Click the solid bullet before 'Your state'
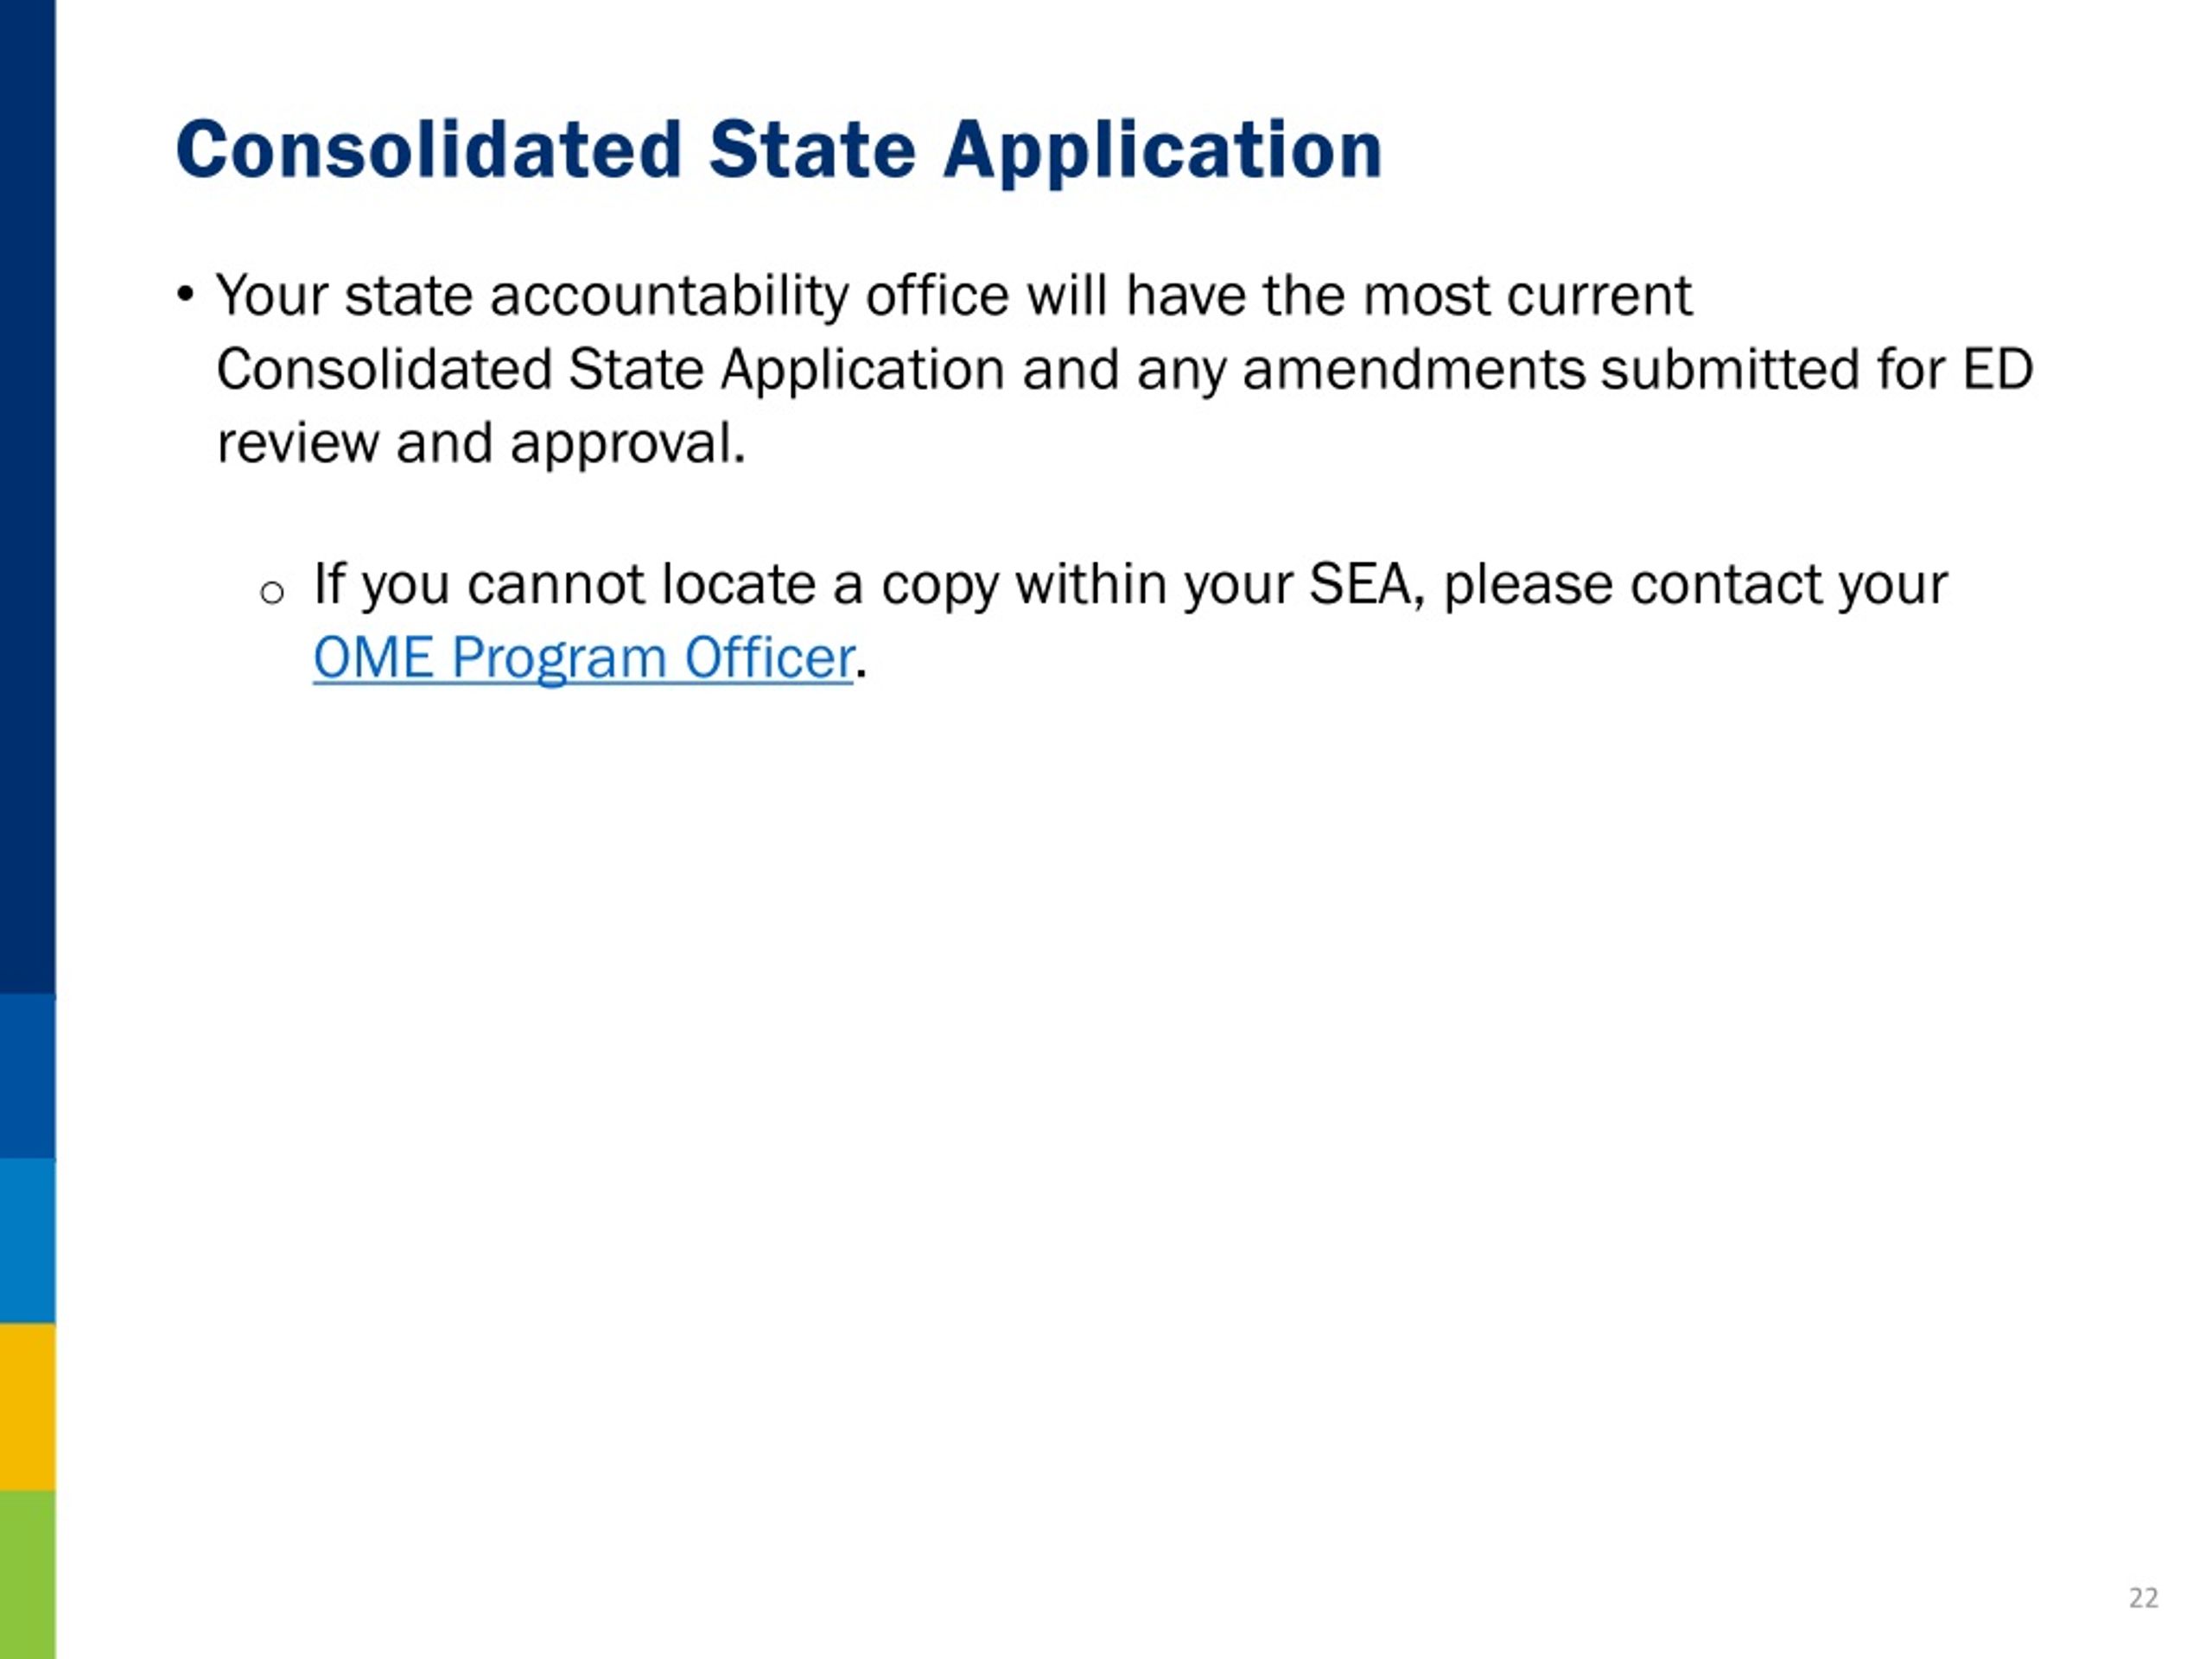Viewport: 2212px width, 1659px height. 185,295
